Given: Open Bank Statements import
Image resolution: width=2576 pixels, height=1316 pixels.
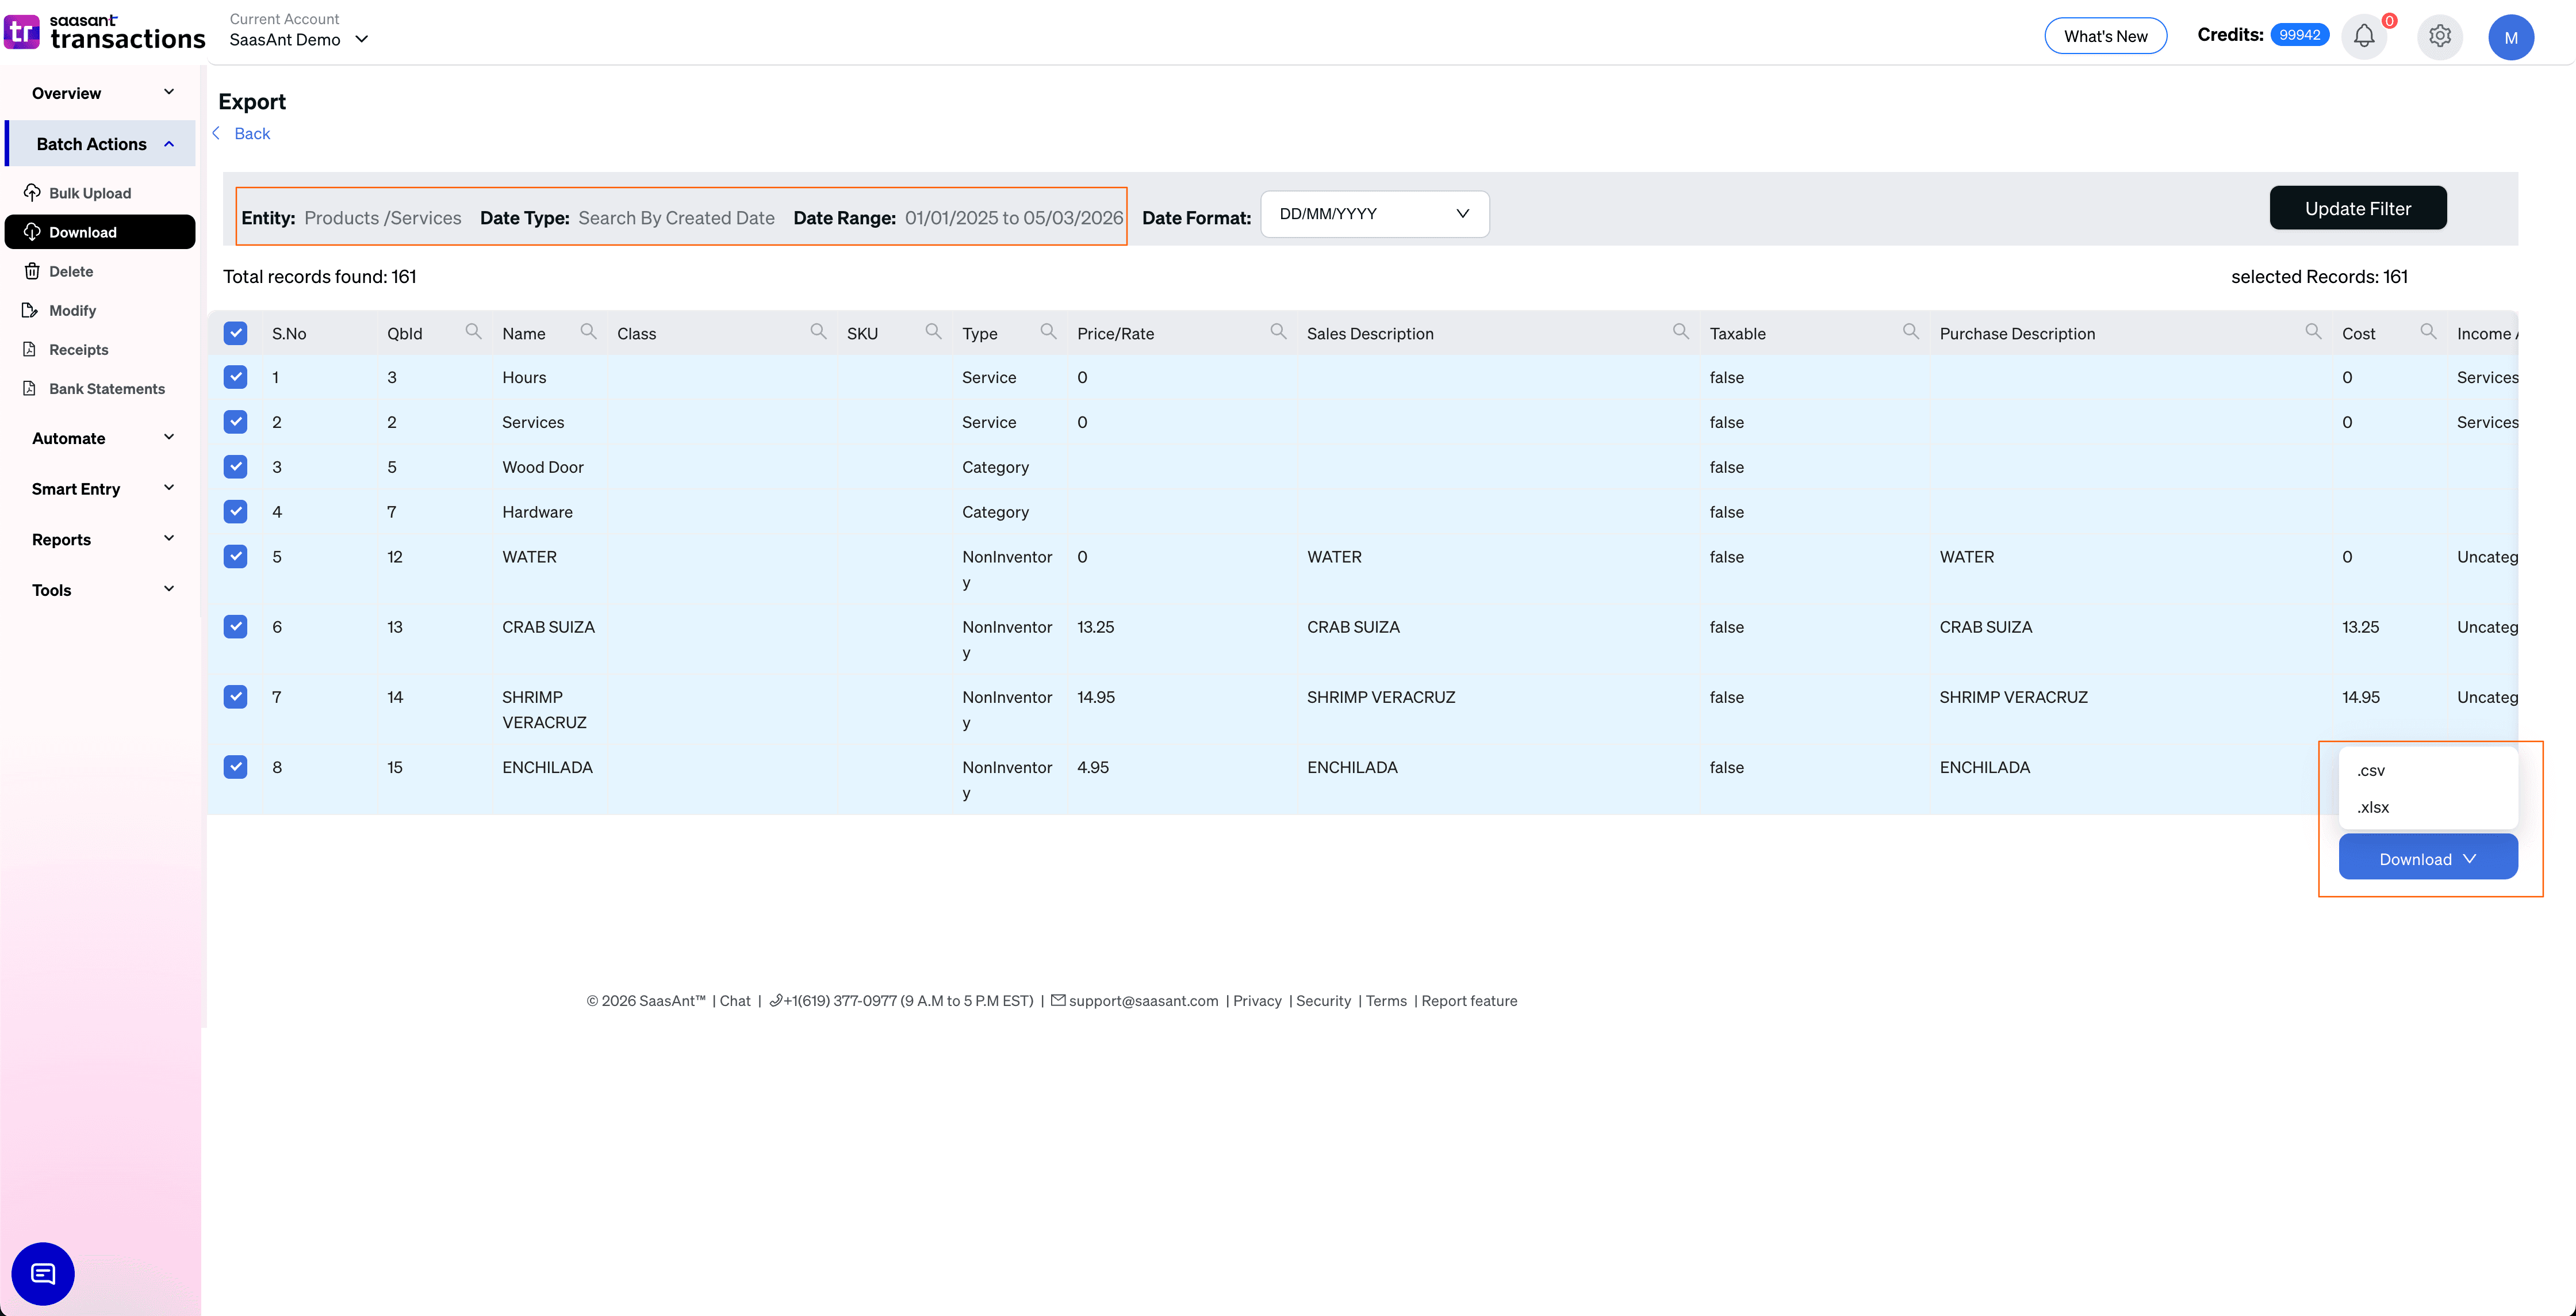Looking at the screenshot, I should coord(106,388).
